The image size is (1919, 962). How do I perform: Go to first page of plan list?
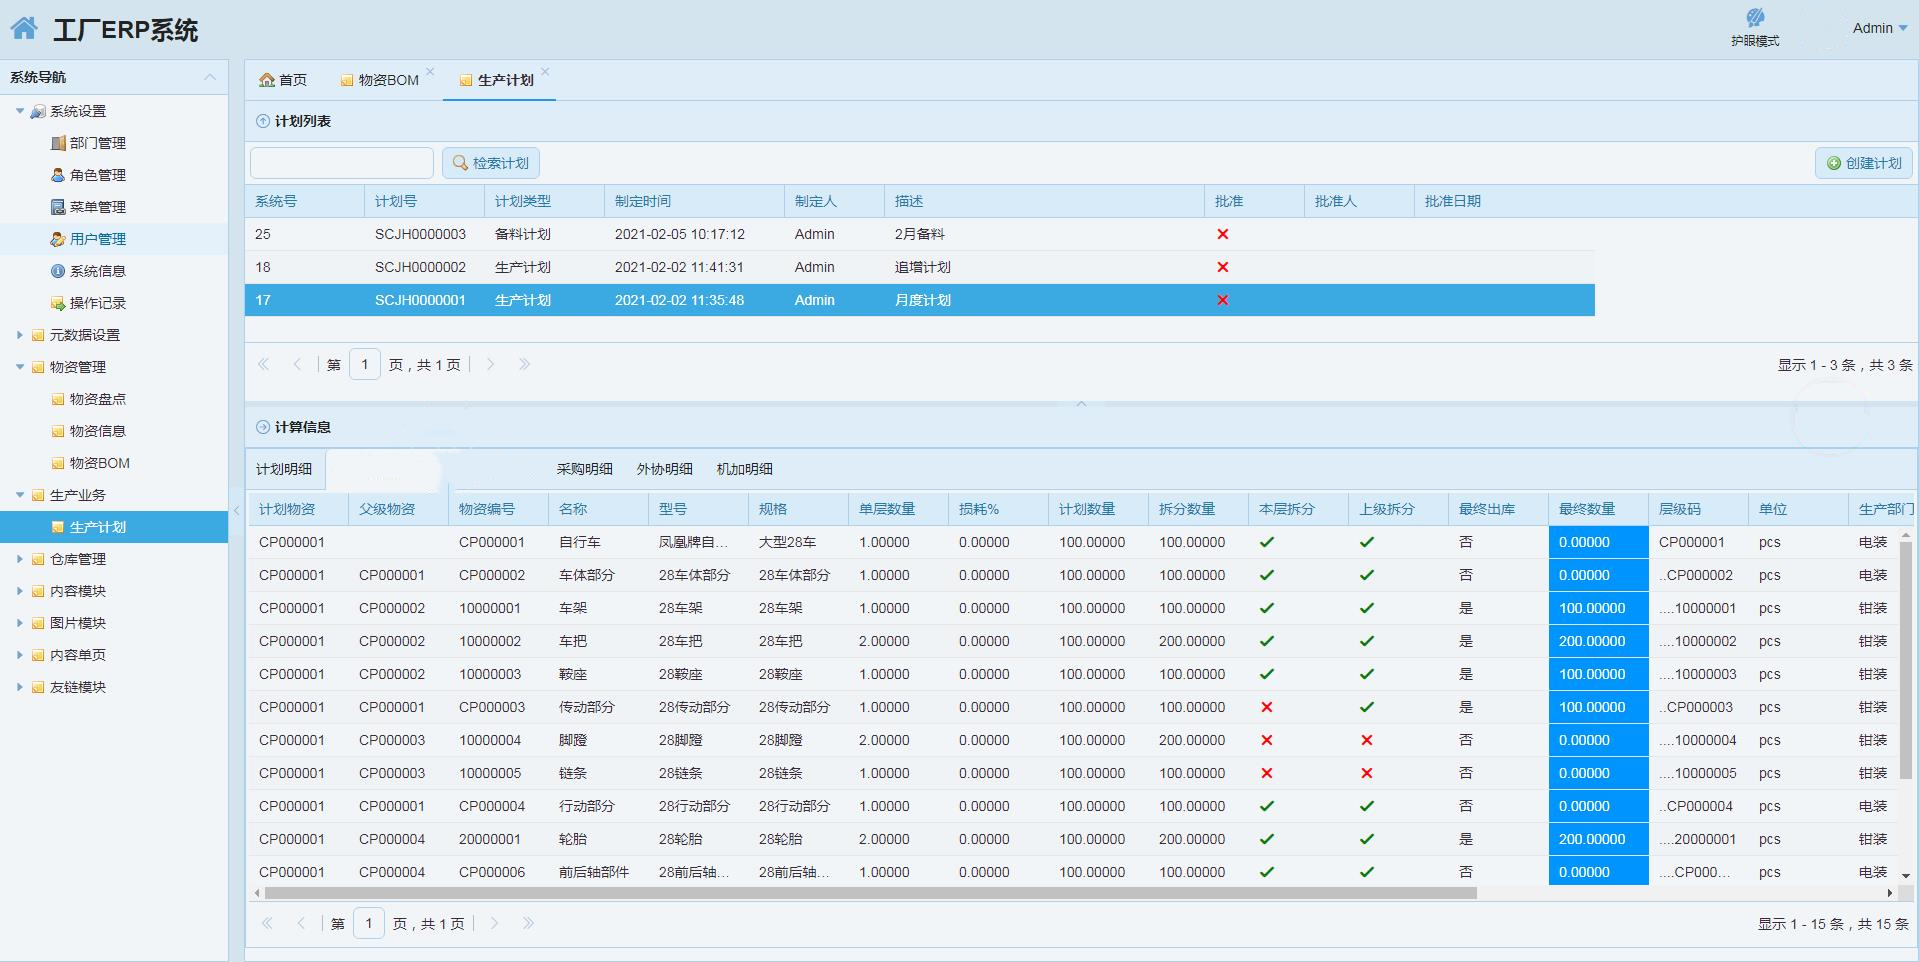(263, 365)
